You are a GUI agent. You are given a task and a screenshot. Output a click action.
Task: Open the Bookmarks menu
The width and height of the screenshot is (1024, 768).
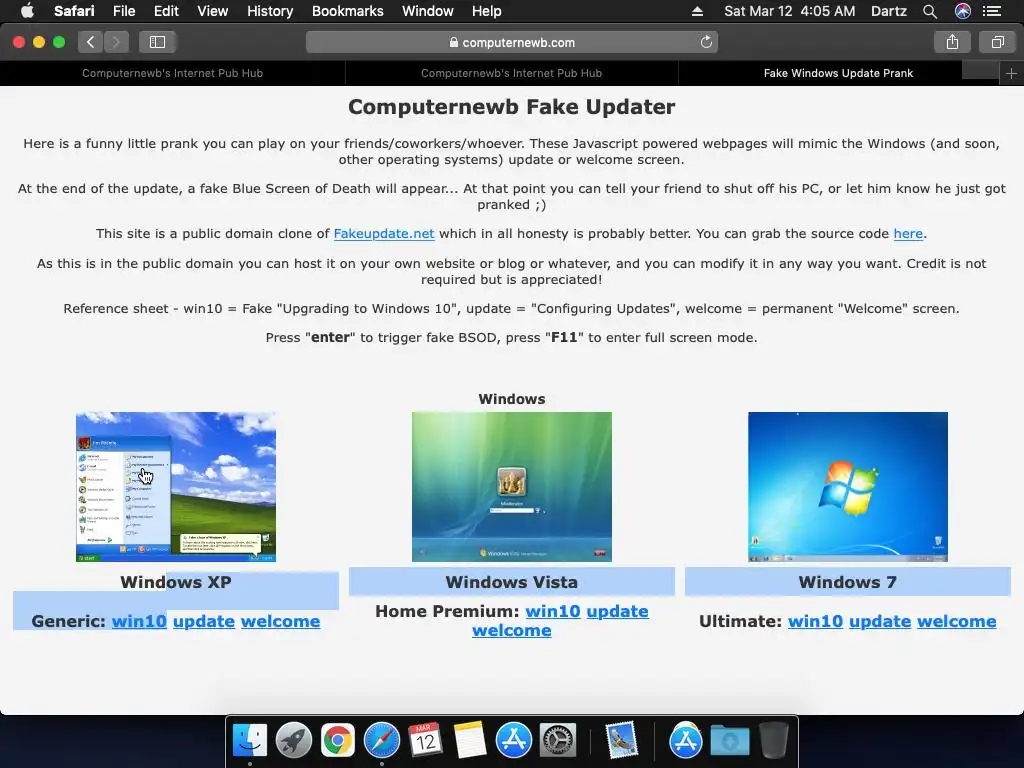coord(347,11)
